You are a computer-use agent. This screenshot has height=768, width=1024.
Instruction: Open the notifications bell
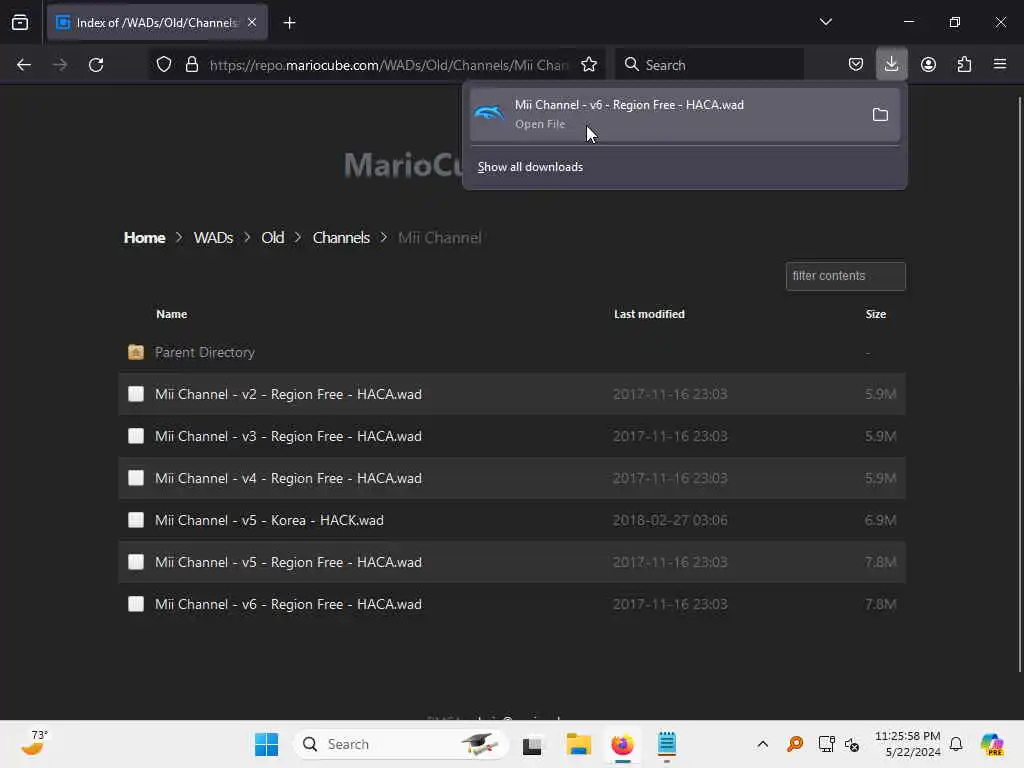point(956,744)
